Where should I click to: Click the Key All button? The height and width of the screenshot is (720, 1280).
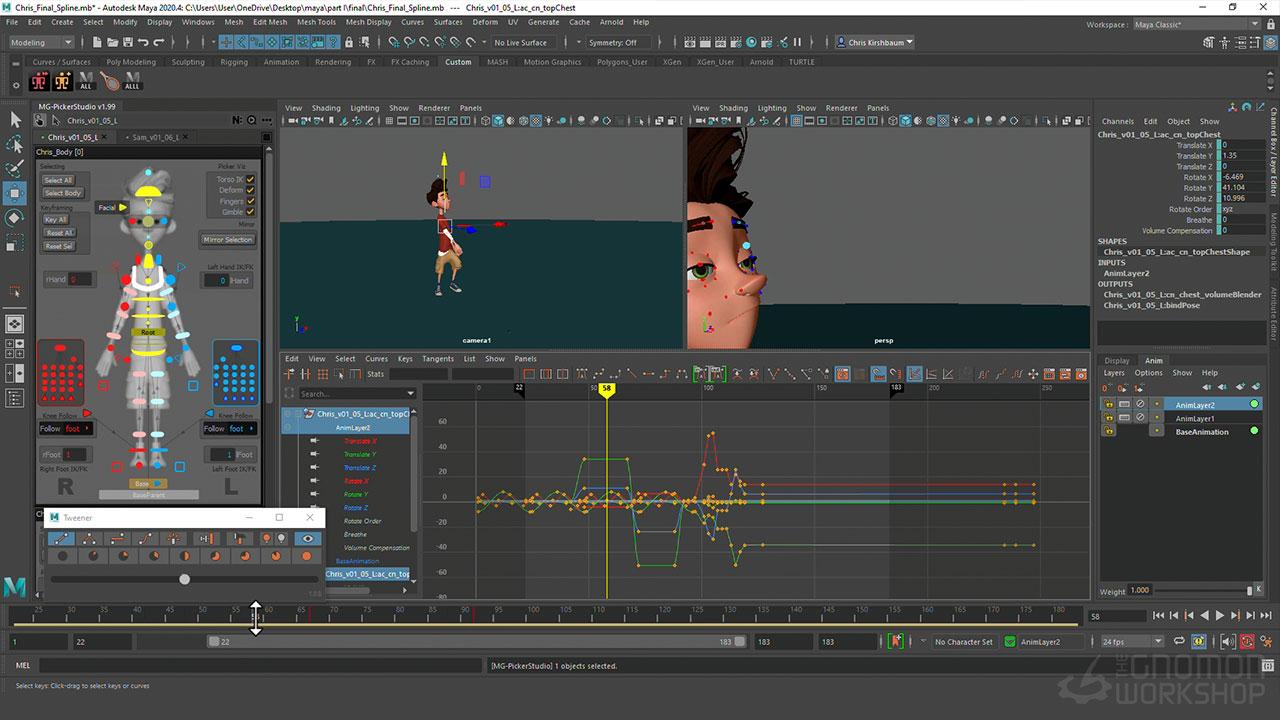pyautogui.click(x=56, y=220)
